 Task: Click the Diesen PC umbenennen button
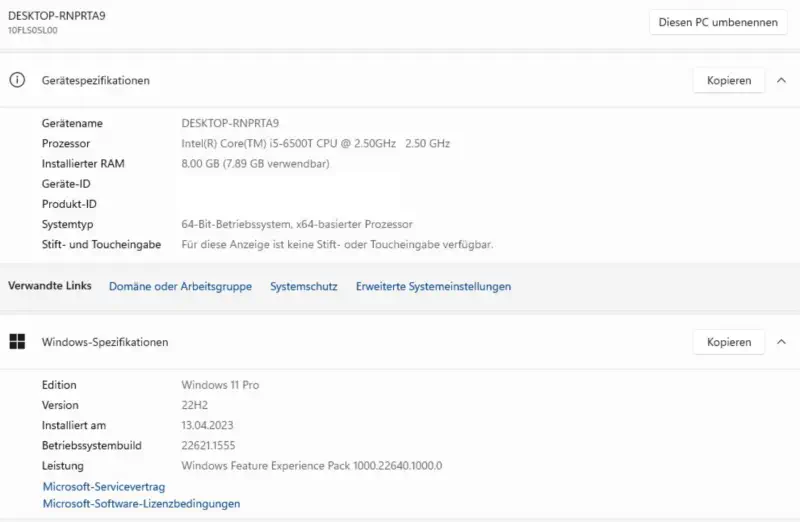pyautogui.click(x=718, y=22)
